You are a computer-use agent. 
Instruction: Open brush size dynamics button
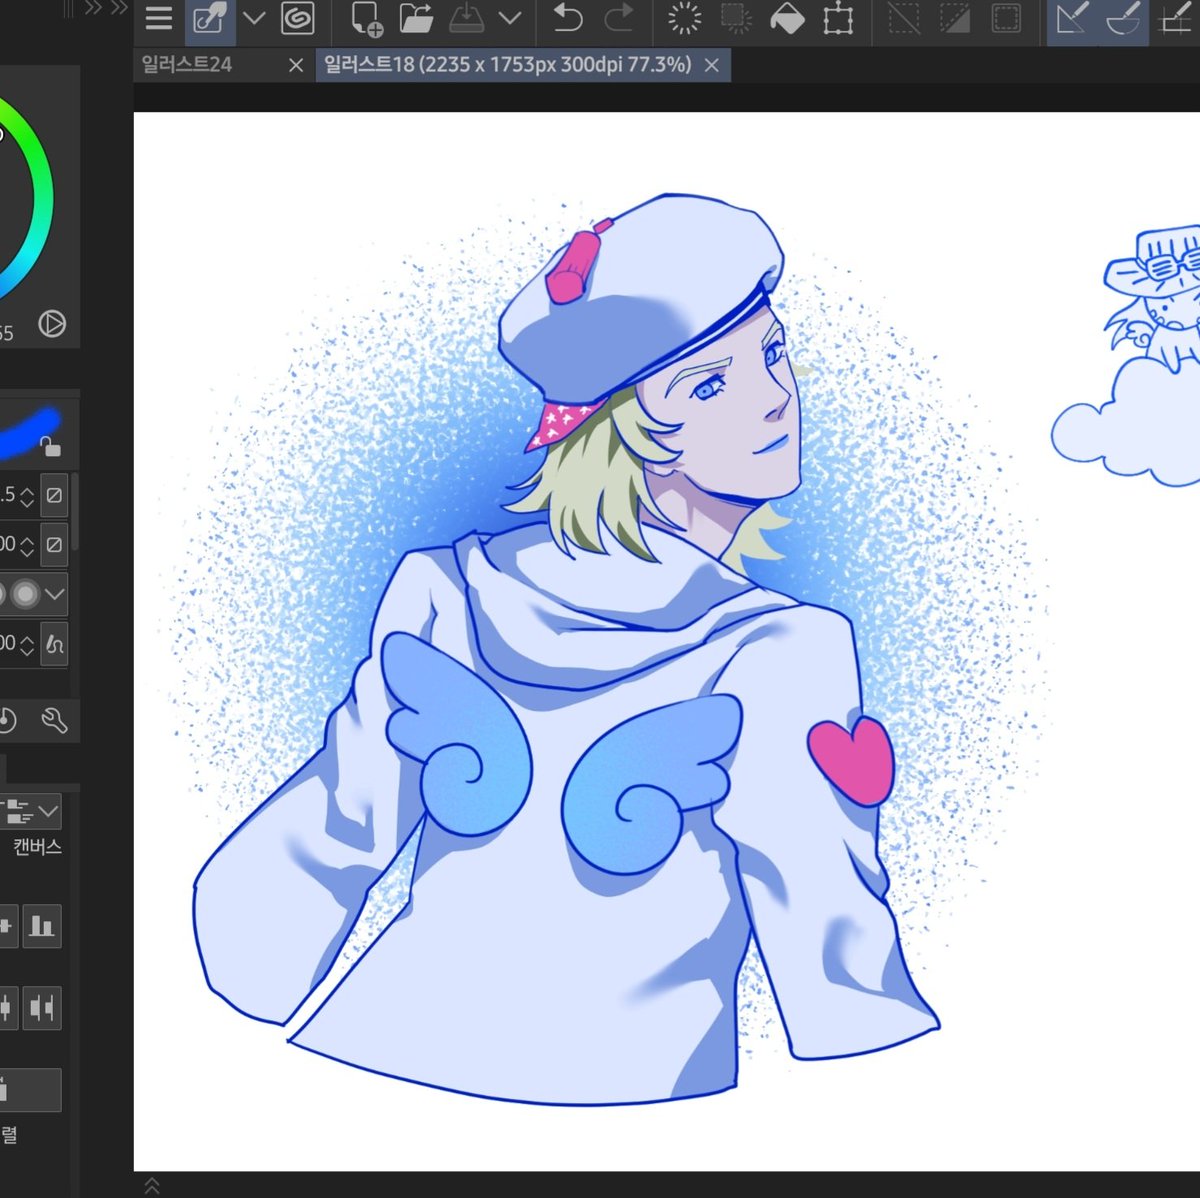click(x=54, y=495)
